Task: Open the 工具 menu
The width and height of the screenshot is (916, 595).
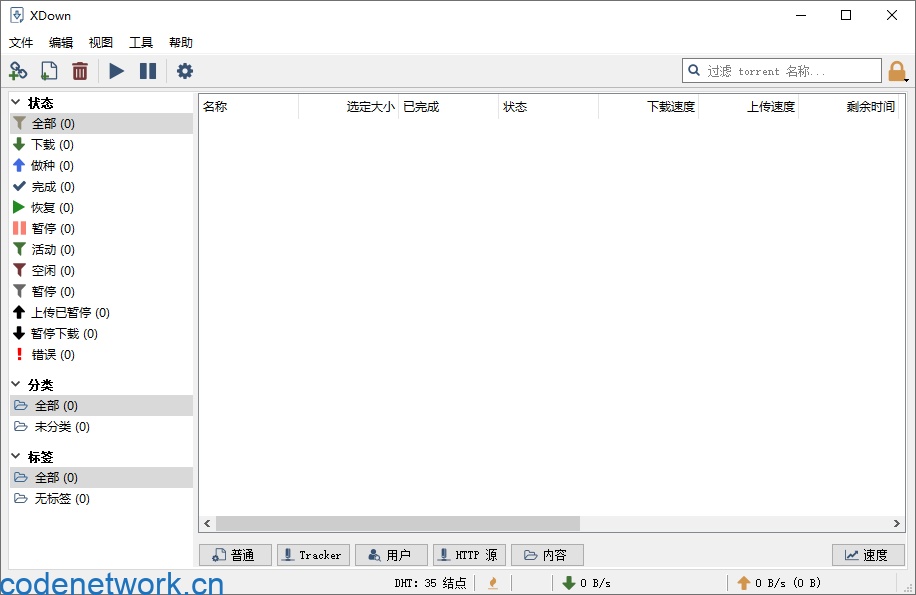Action: pos(141,43)
